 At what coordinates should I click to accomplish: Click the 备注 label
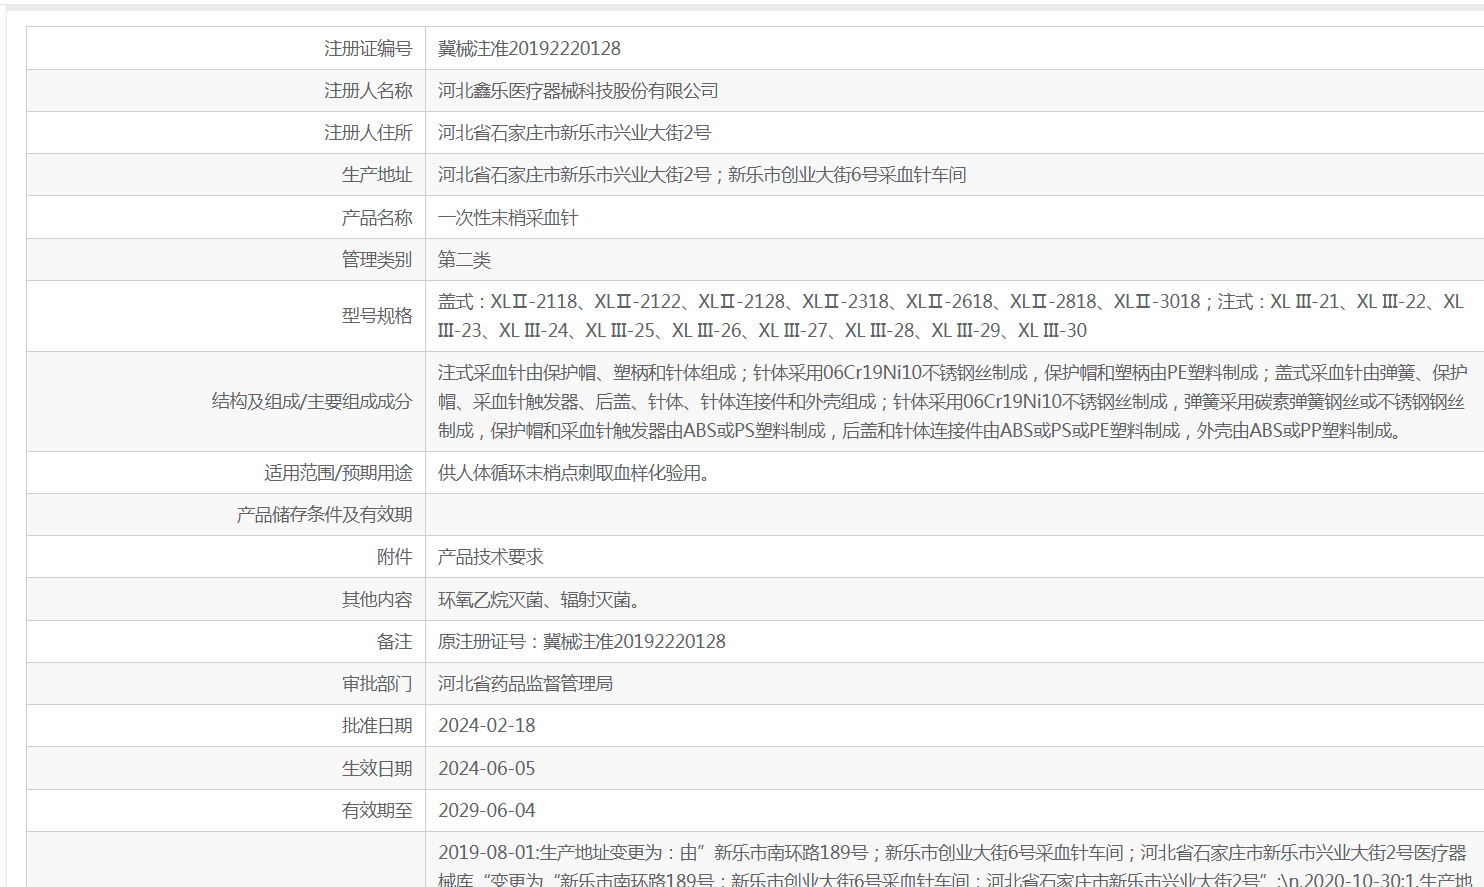pos(394,641)
